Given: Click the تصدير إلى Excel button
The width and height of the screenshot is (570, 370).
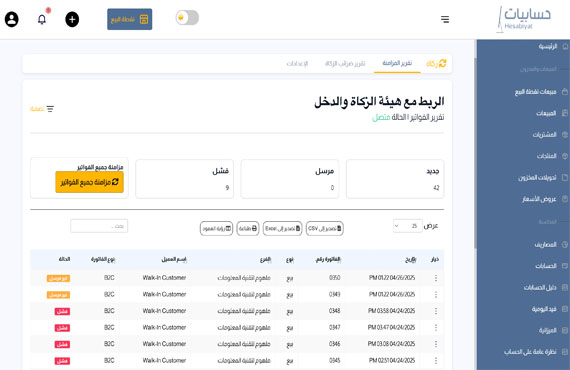Looking at the screenshot, I should pos(282,229).
